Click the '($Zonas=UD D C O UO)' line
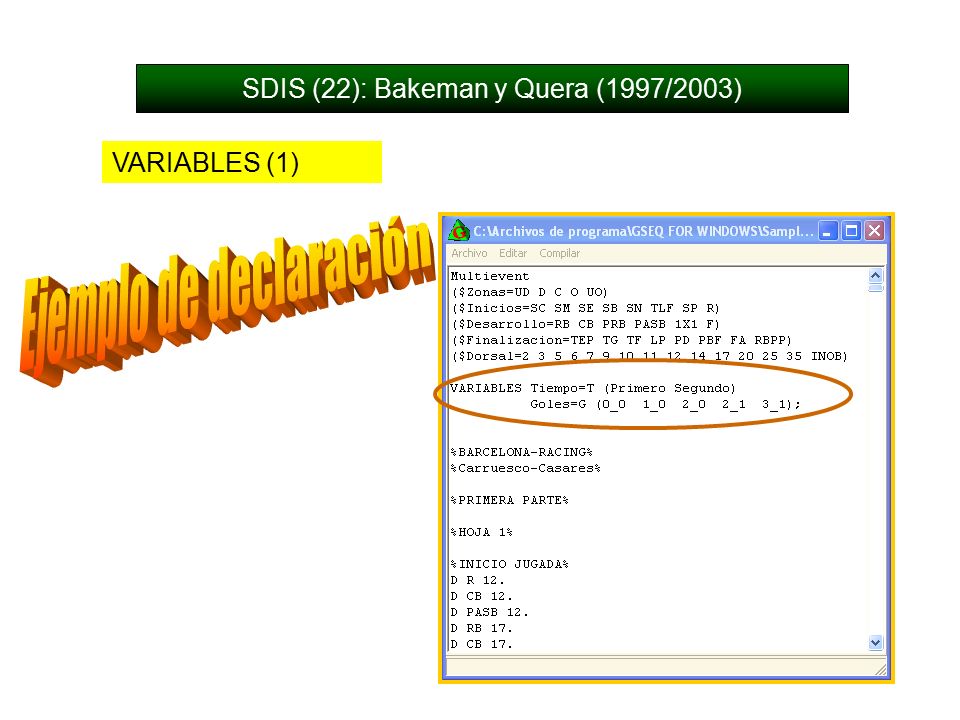The image size is (960, 720). [x=530, y=292]
